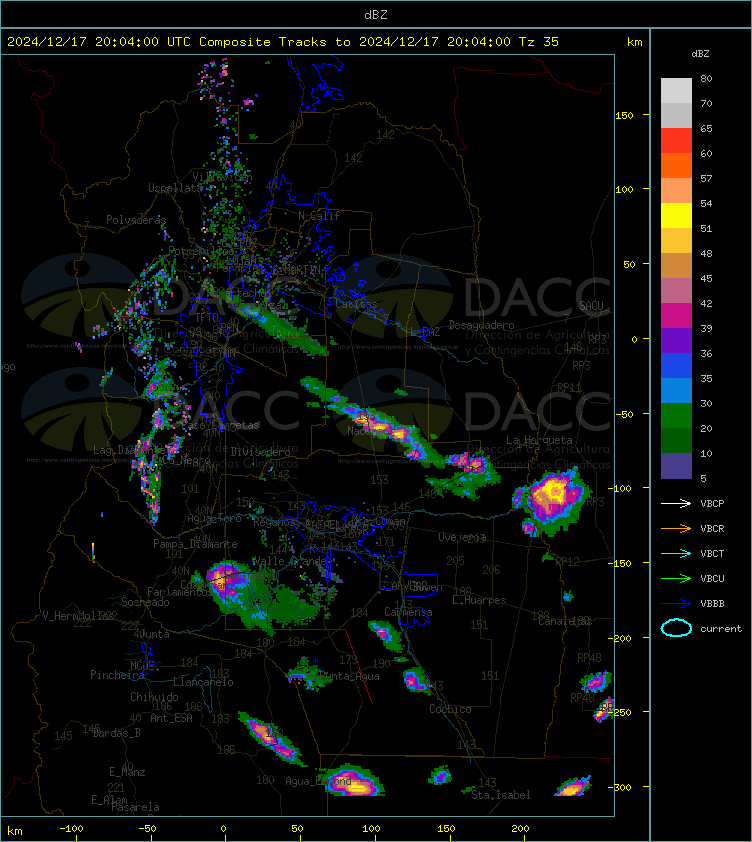Screen dimensions: 752x842
Task: Click the VBCT legend label
Action: (x=712, y=553)
